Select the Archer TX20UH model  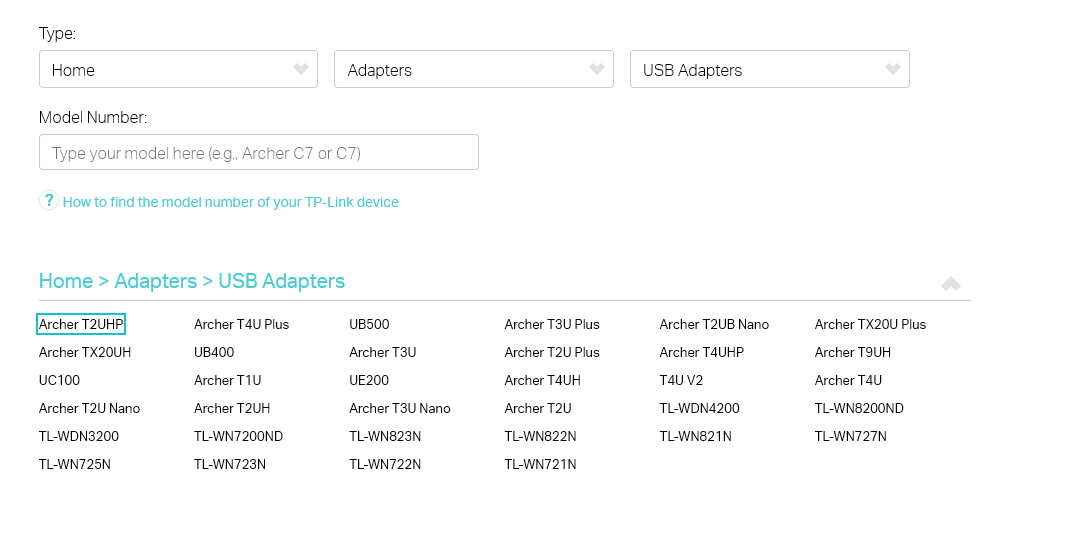(x=85, y=352)
